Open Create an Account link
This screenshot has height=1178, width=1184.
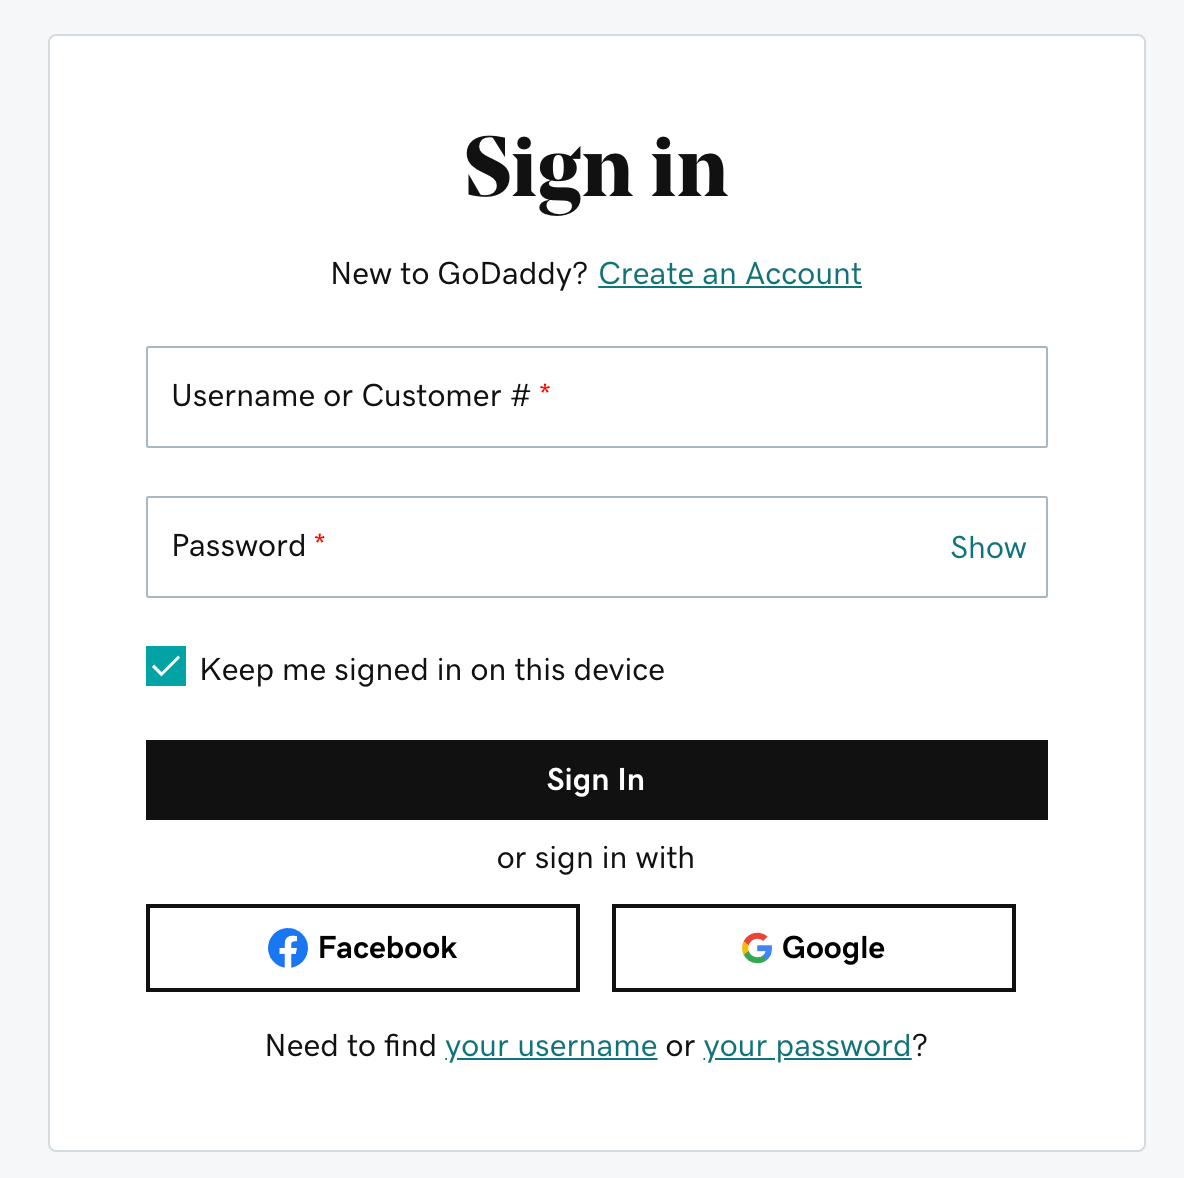click(729, 273)
